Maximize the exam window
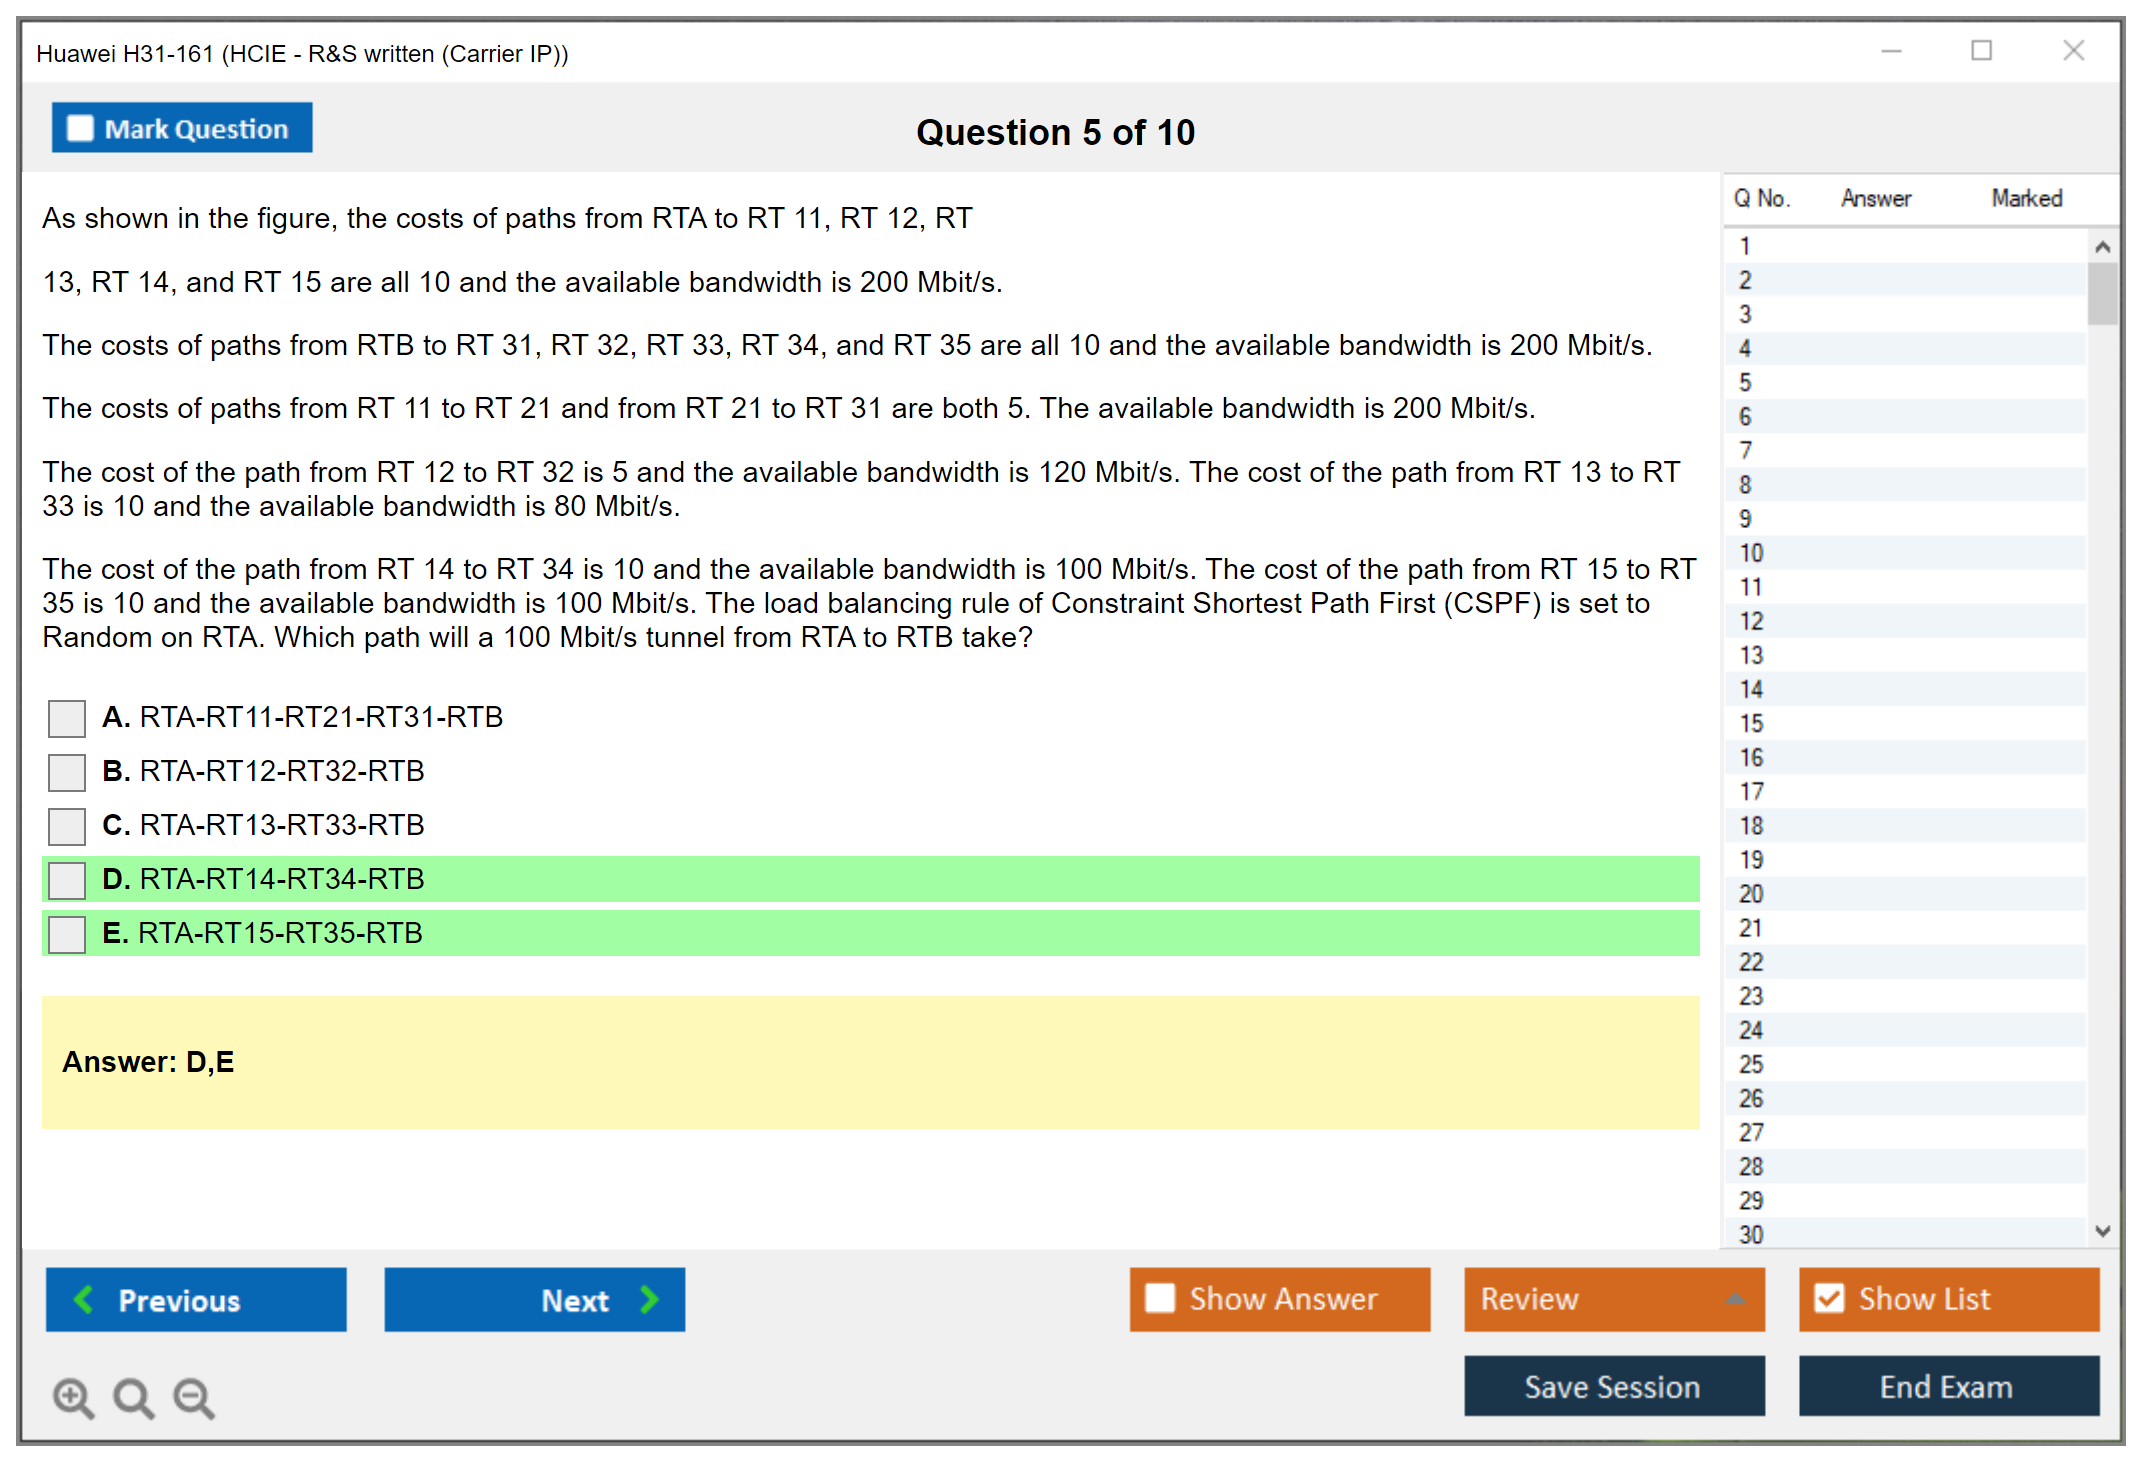Viewport: 2150px width, 1470px height. pyautogui.click(x=1981, y=51)
